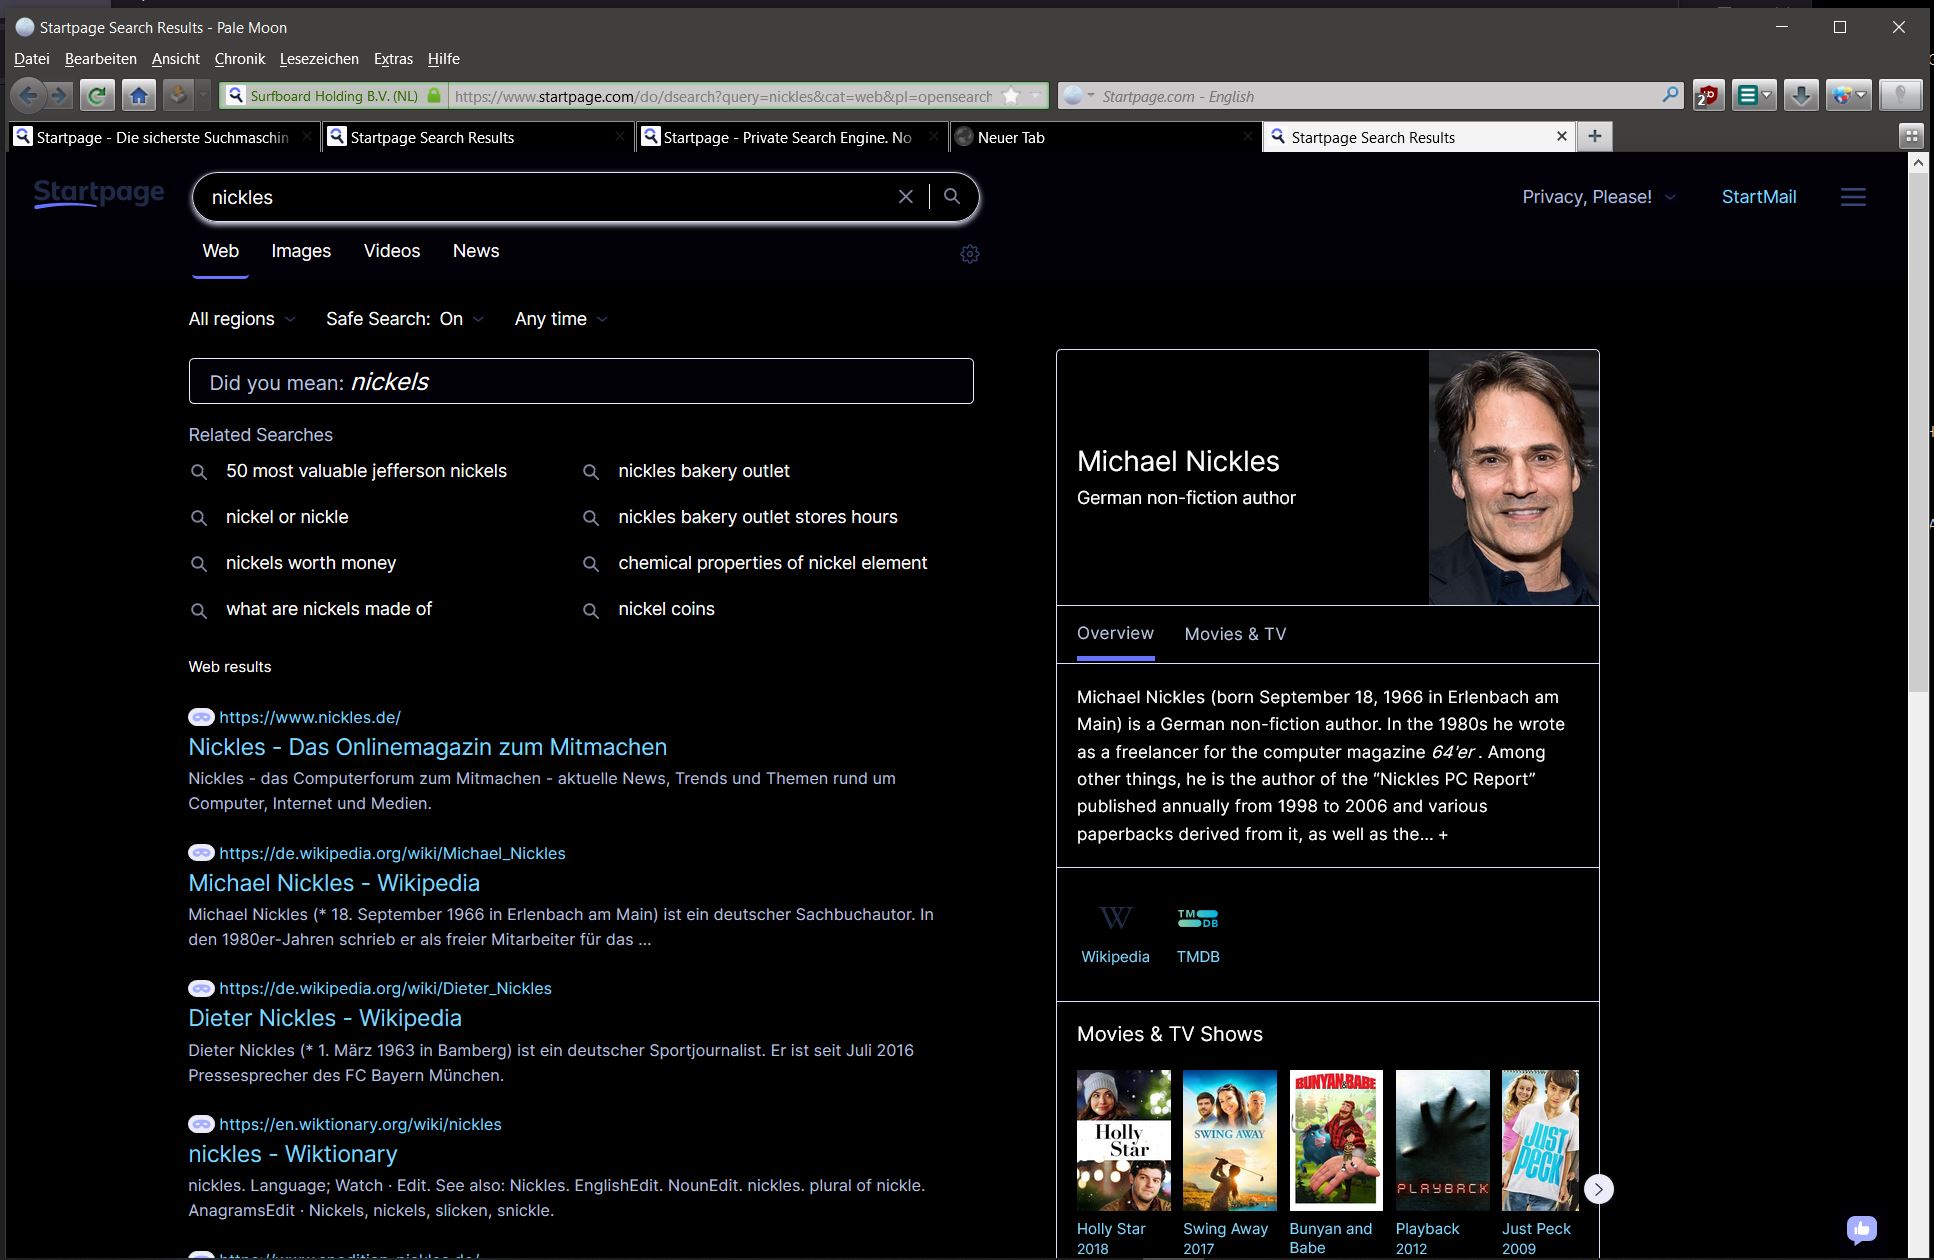Open Anonymous View for Dieter_Nickles result
The image size is (1934, 1260).
201,988
